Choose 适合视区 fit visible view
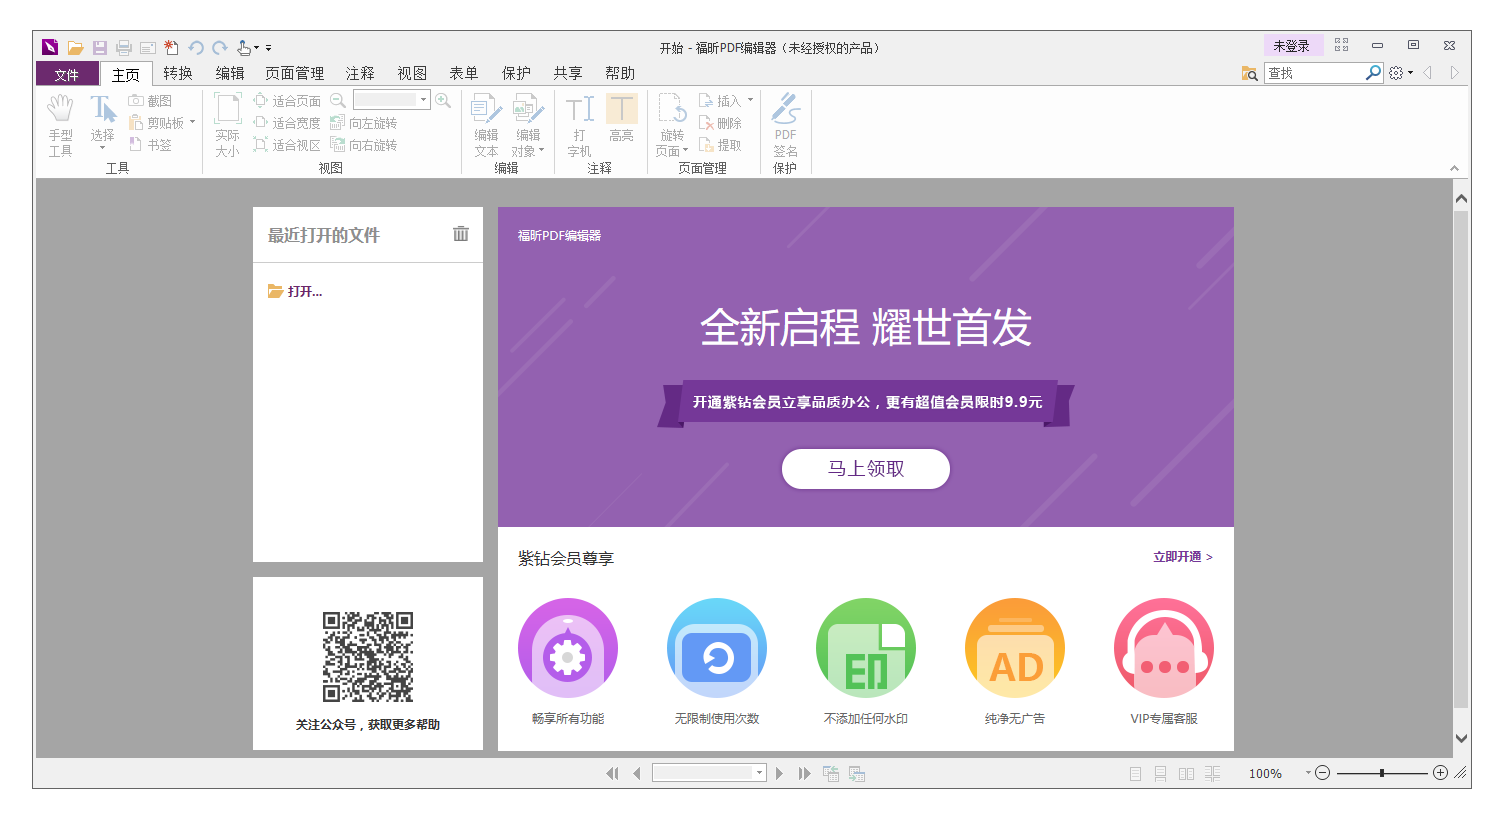The height and width of the screenshot is (835, 1510). [287, 145]
